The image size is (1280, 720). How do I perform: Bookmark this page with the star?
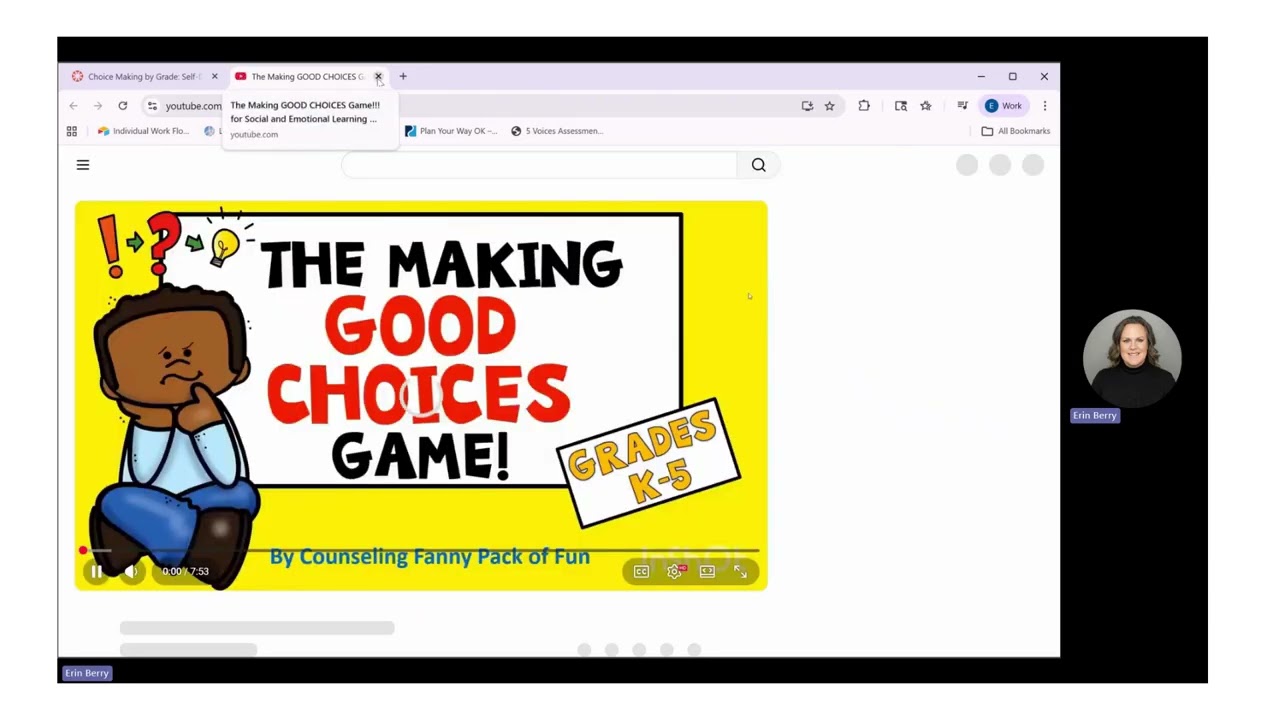(x=829, y=106)
